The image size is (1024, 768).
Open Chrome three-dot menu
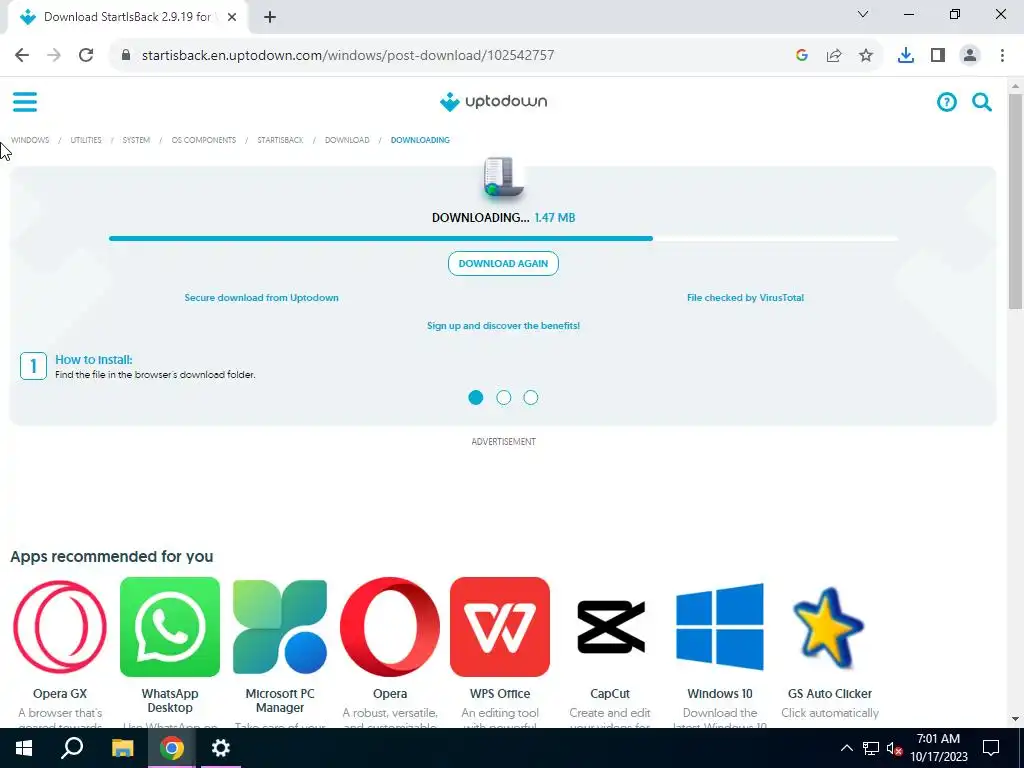(1002, 55)
